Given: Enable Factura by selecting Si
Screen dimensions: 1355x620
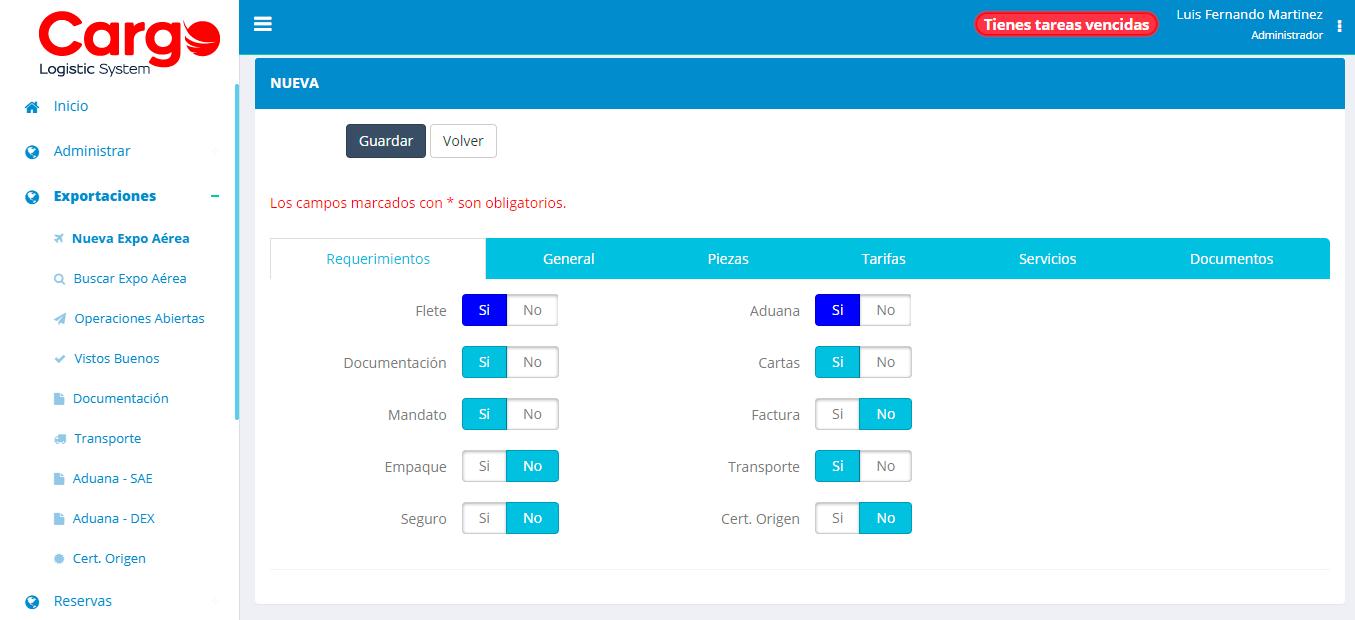Looking at the screenshot, I should tap(837, 414).
